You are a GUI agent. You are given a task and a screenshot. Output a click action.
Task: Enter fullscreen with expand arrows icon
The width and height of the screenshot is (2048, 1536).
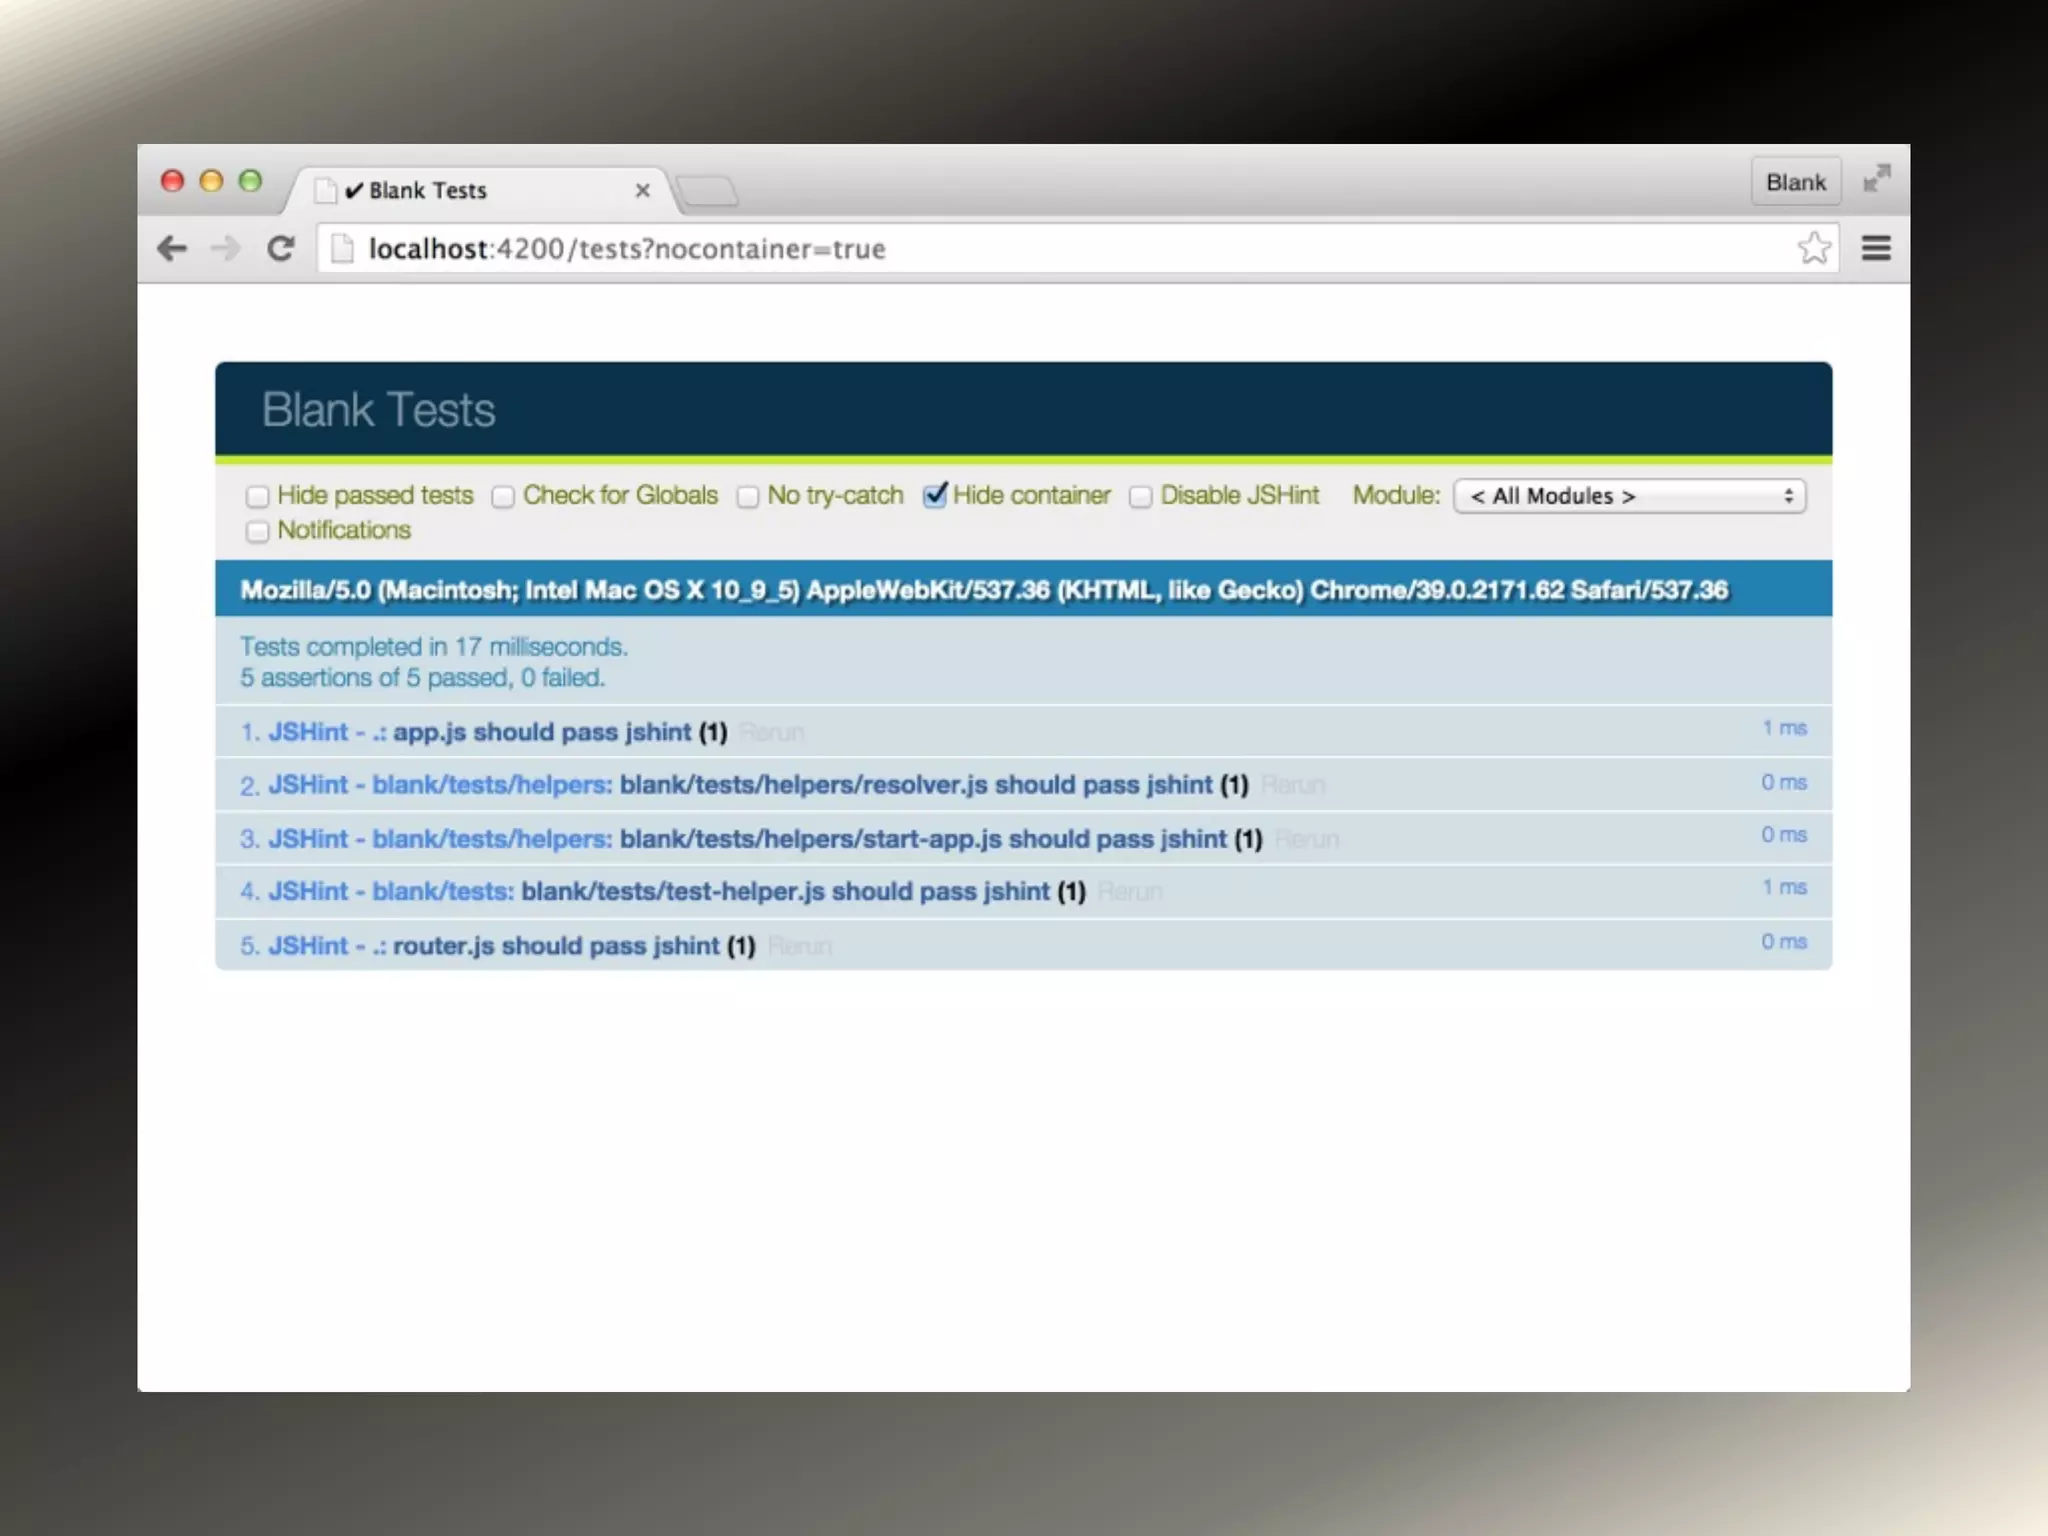pos(1876,180)
